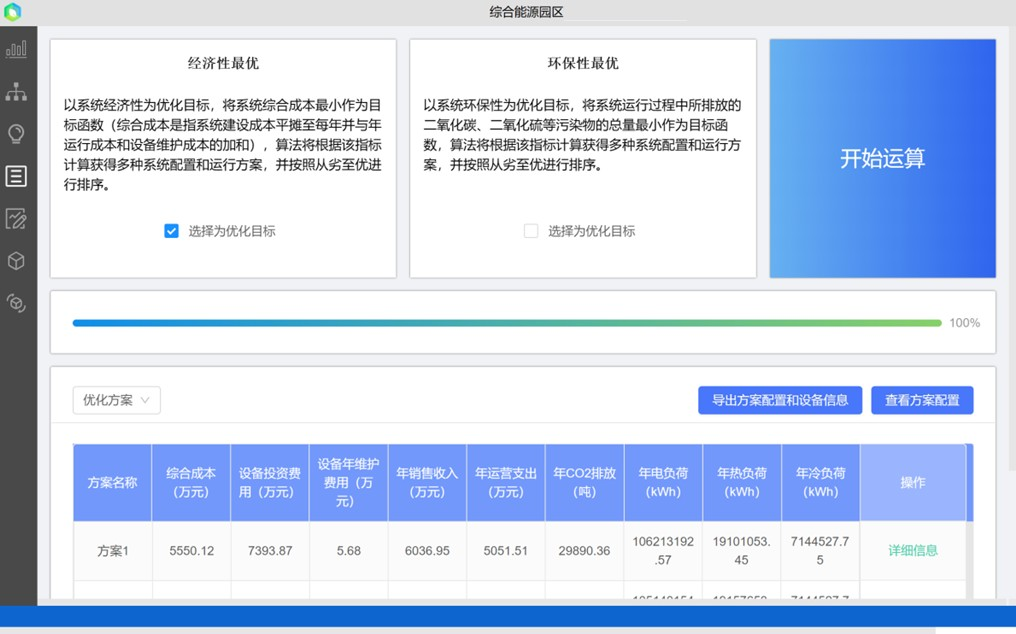1016x634 pixels.
Task: Click the green hexagon app logo
Action: coord(13,12)
